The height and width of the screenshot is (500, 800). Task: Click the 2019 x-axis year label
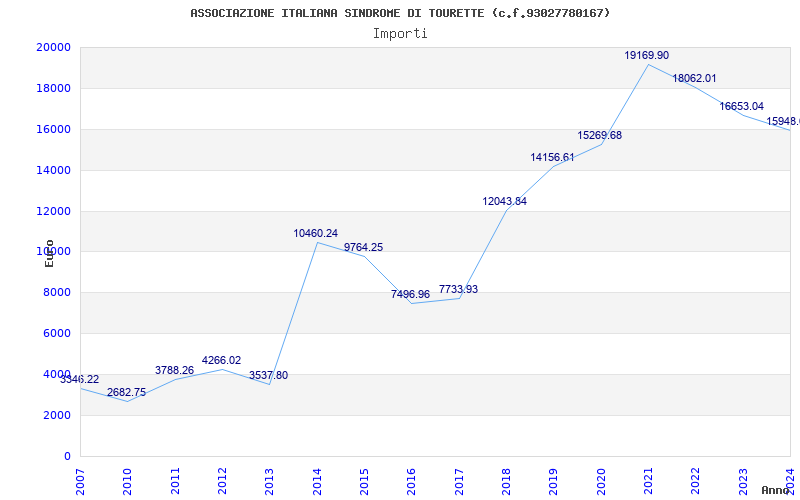coord(553,481)
